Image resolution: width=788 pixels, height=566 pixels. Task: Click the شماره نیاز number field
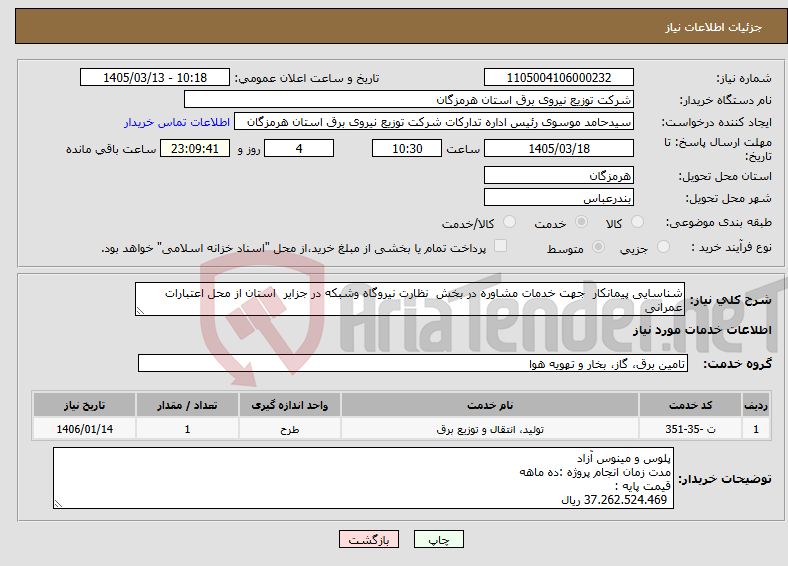[x=558, y=77]
